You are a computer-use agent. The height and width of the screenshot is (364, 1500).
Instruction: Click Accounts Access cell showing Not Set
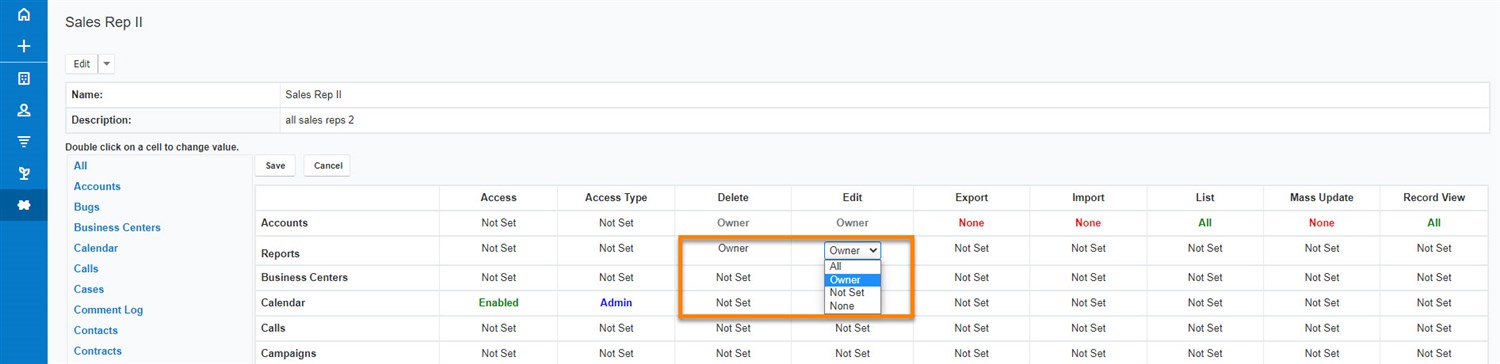point(499,223)
